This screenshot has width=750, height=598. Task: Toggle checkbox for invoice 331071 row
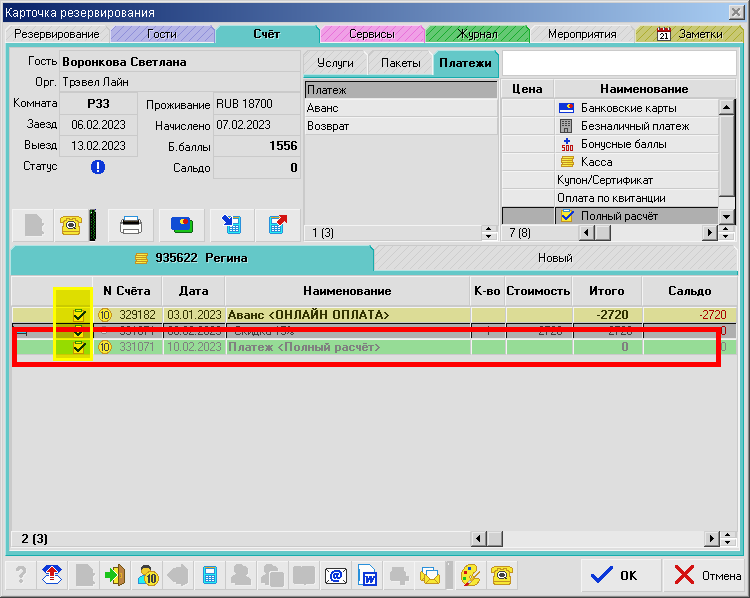(x=79, y=347)
